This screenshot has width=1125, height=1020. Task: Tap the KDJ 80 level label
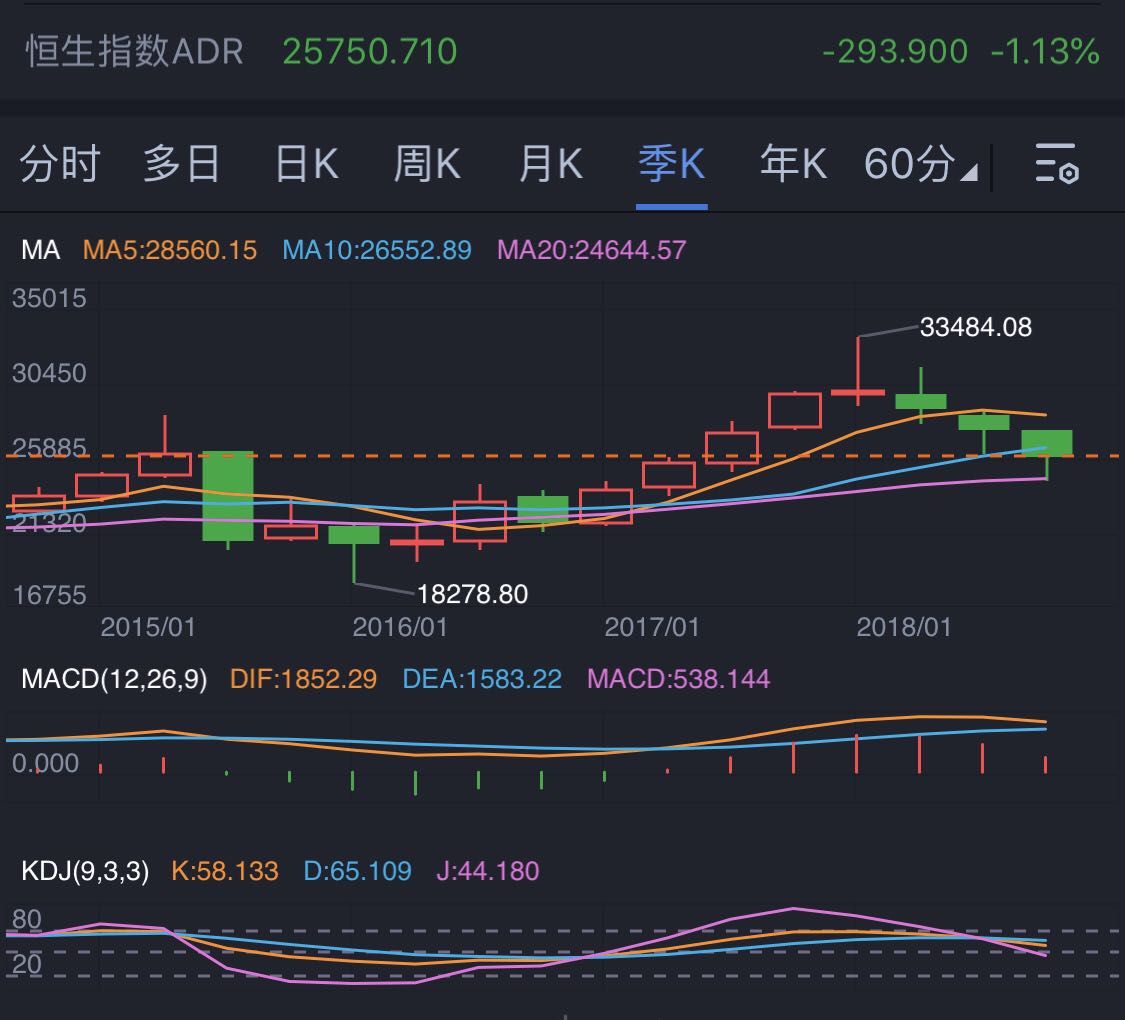(27, 920)
